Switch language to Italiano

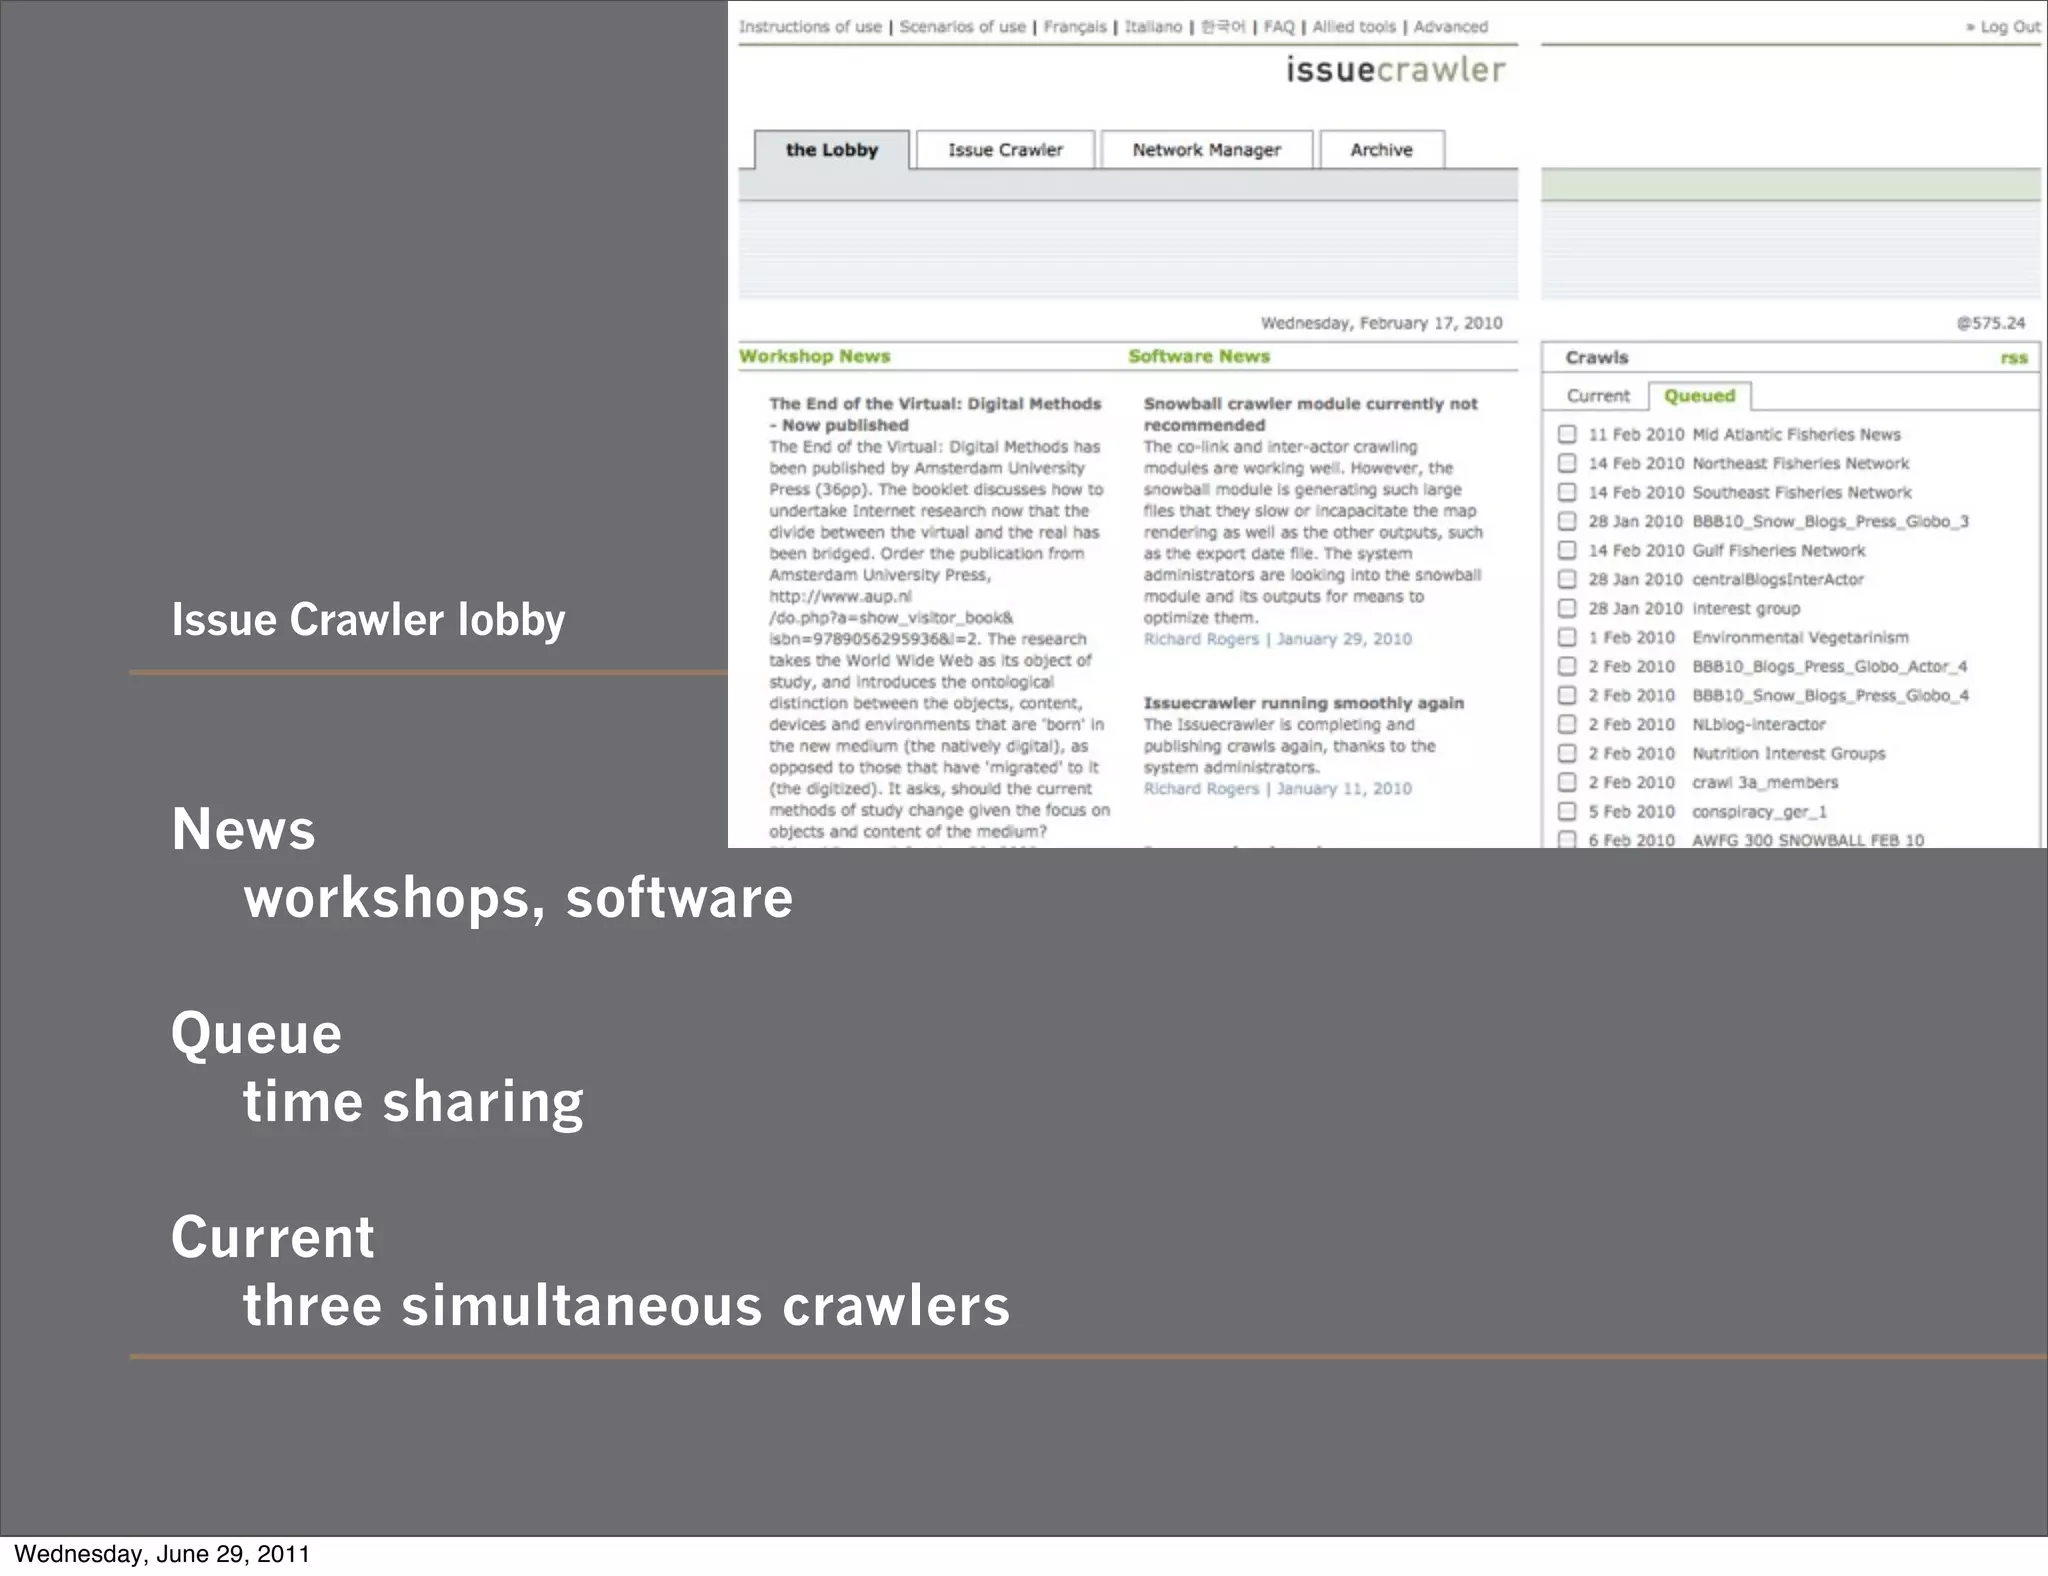coord(1153,27)
